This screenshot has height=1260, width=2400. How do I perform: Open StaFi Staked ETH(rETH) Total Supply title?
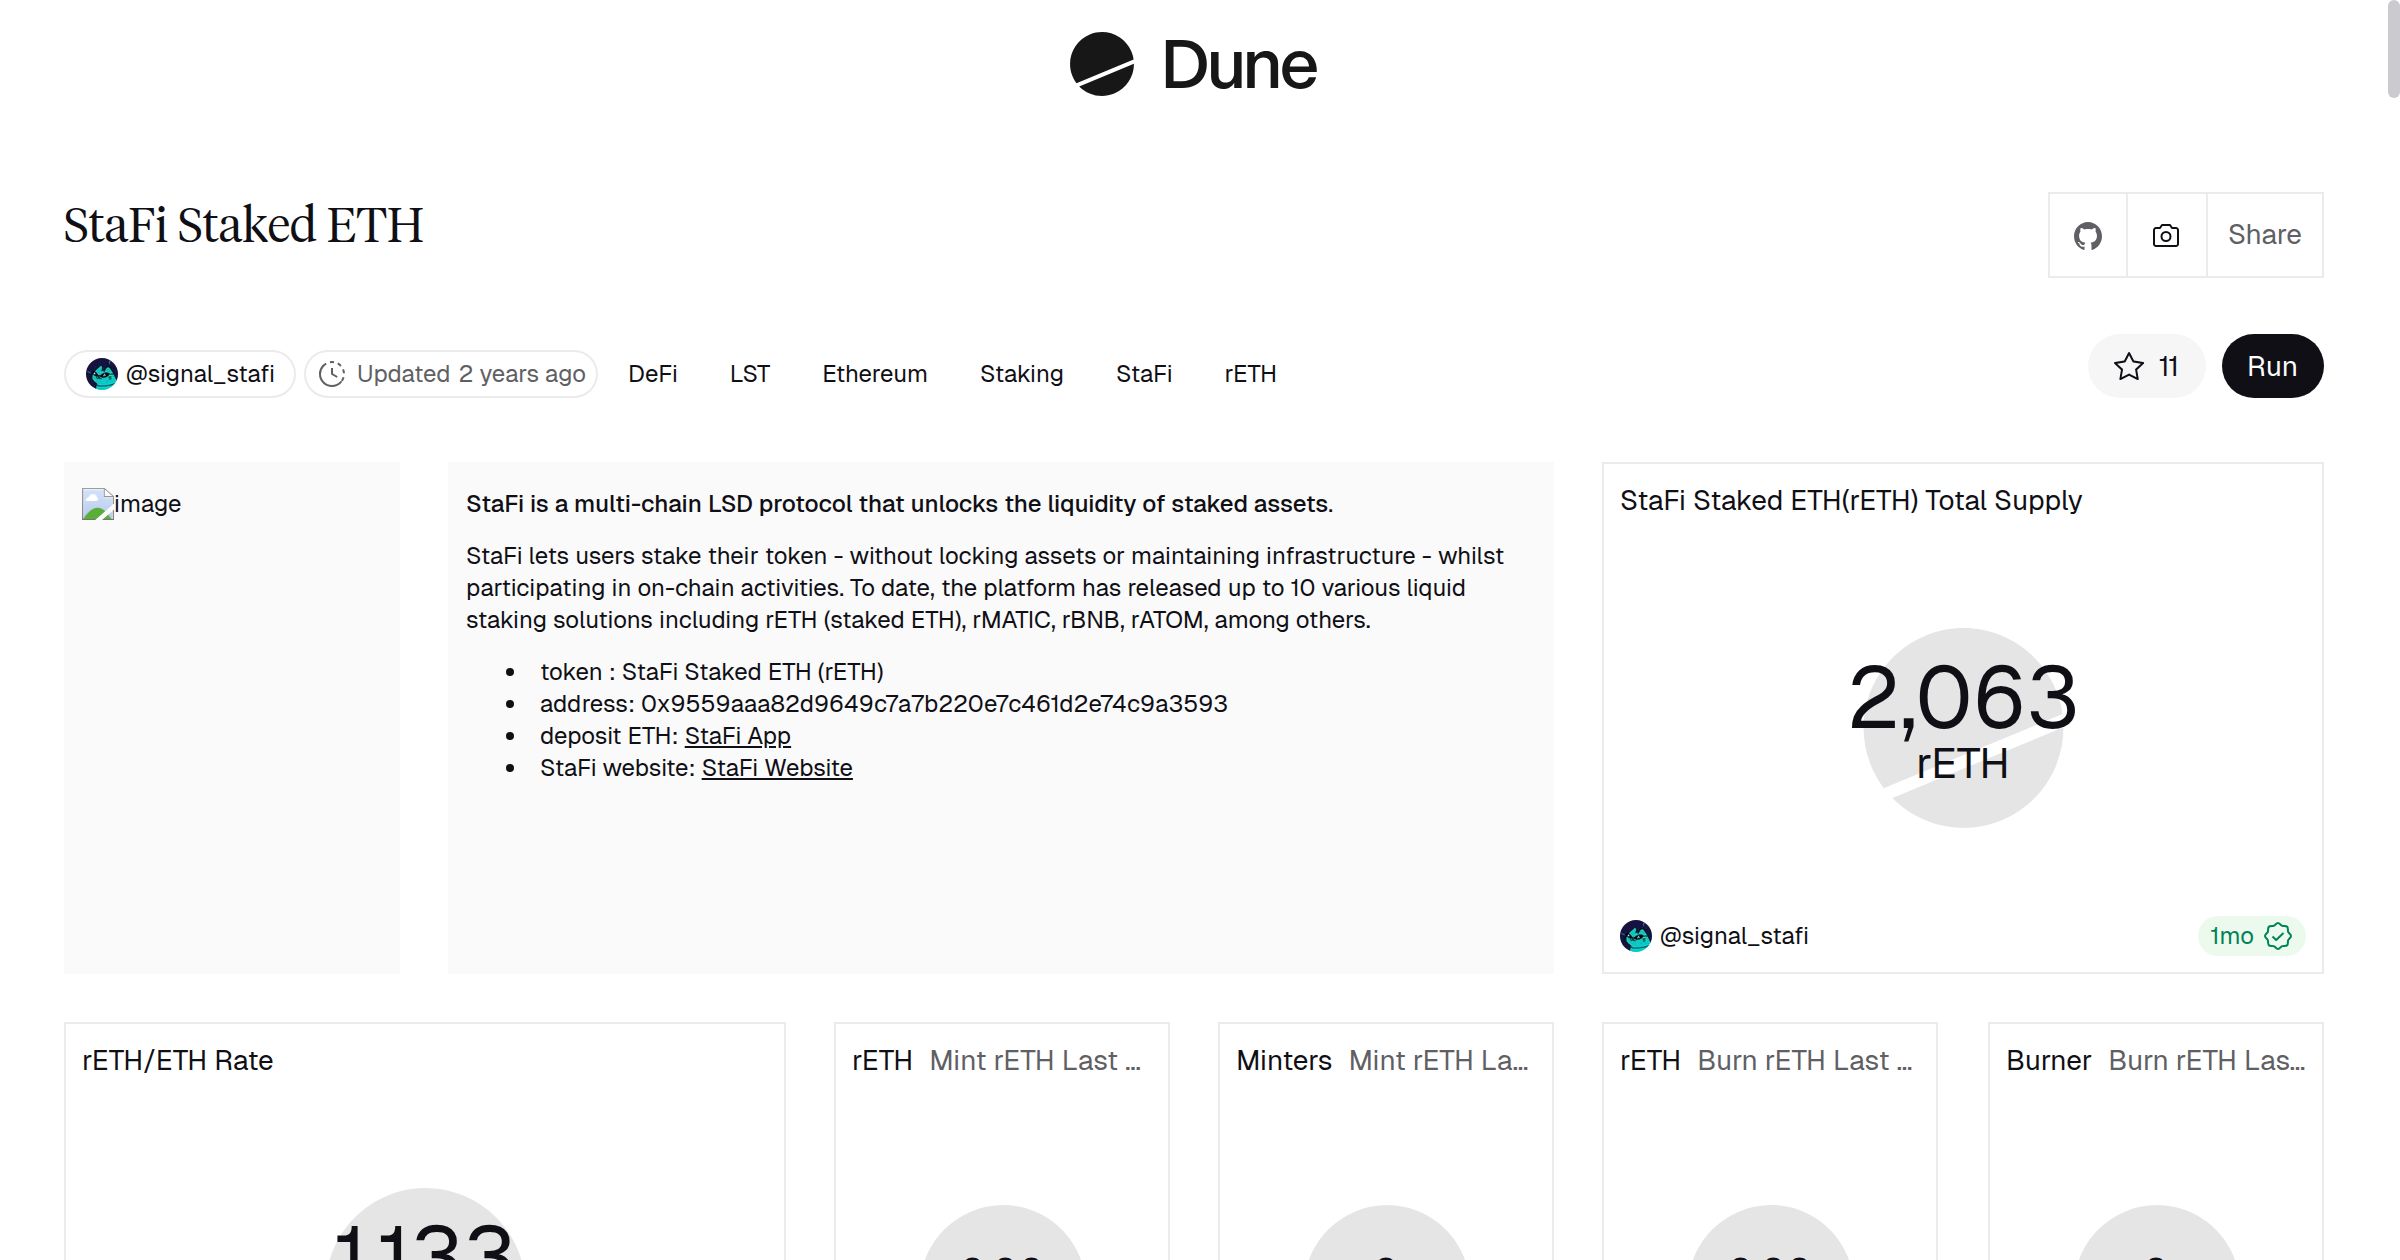1850,501
